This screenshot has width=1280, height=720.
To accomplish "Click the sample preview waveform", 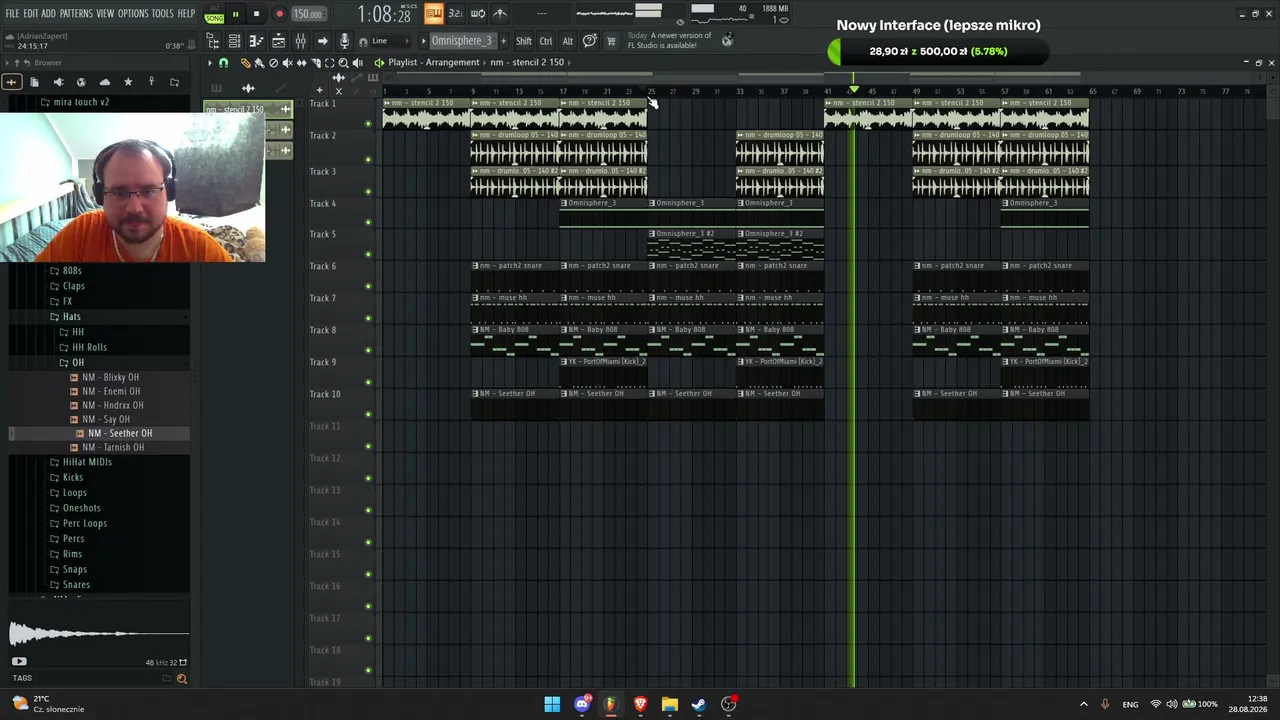I will [x=98, y=633].
